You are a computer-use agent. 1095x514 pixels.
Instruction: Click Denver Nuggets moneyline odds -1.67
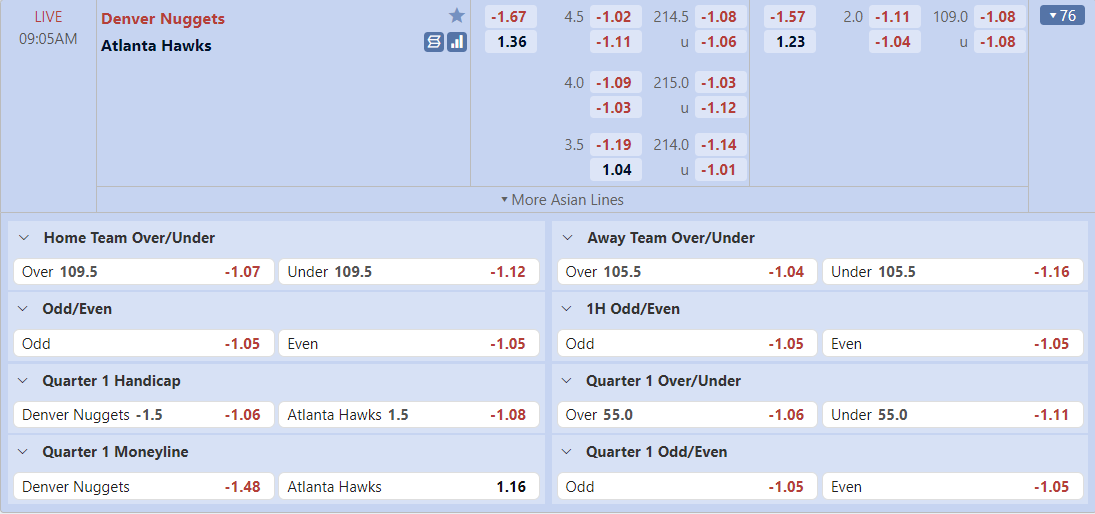[x=511, y=17]
